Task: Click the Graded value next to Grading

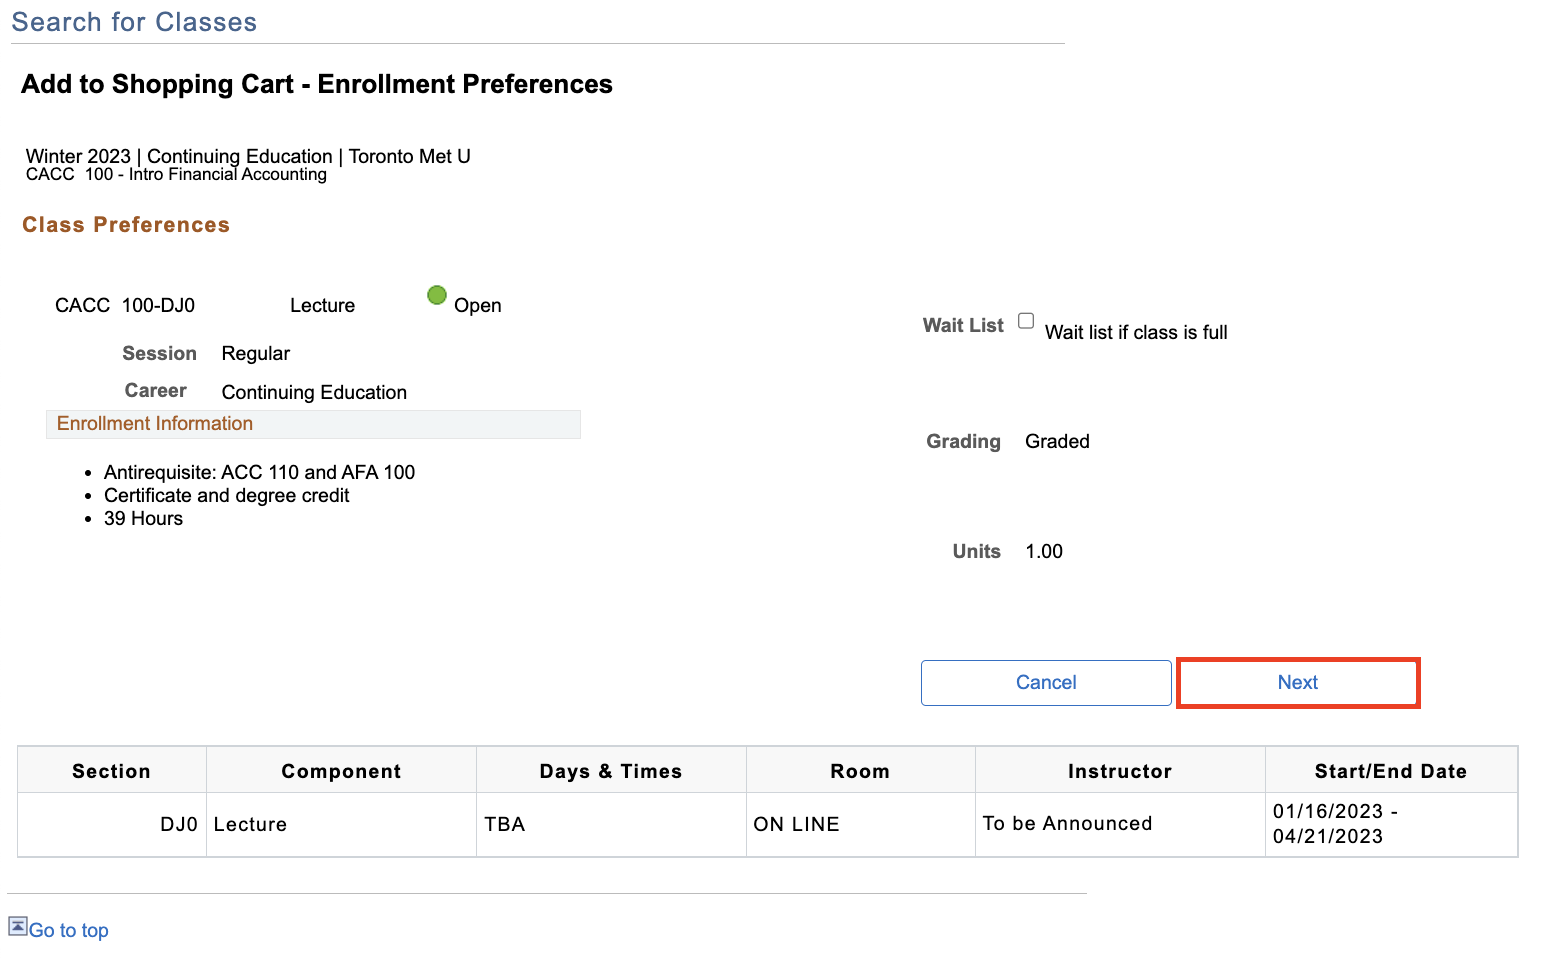Action: click(1057, 442)
